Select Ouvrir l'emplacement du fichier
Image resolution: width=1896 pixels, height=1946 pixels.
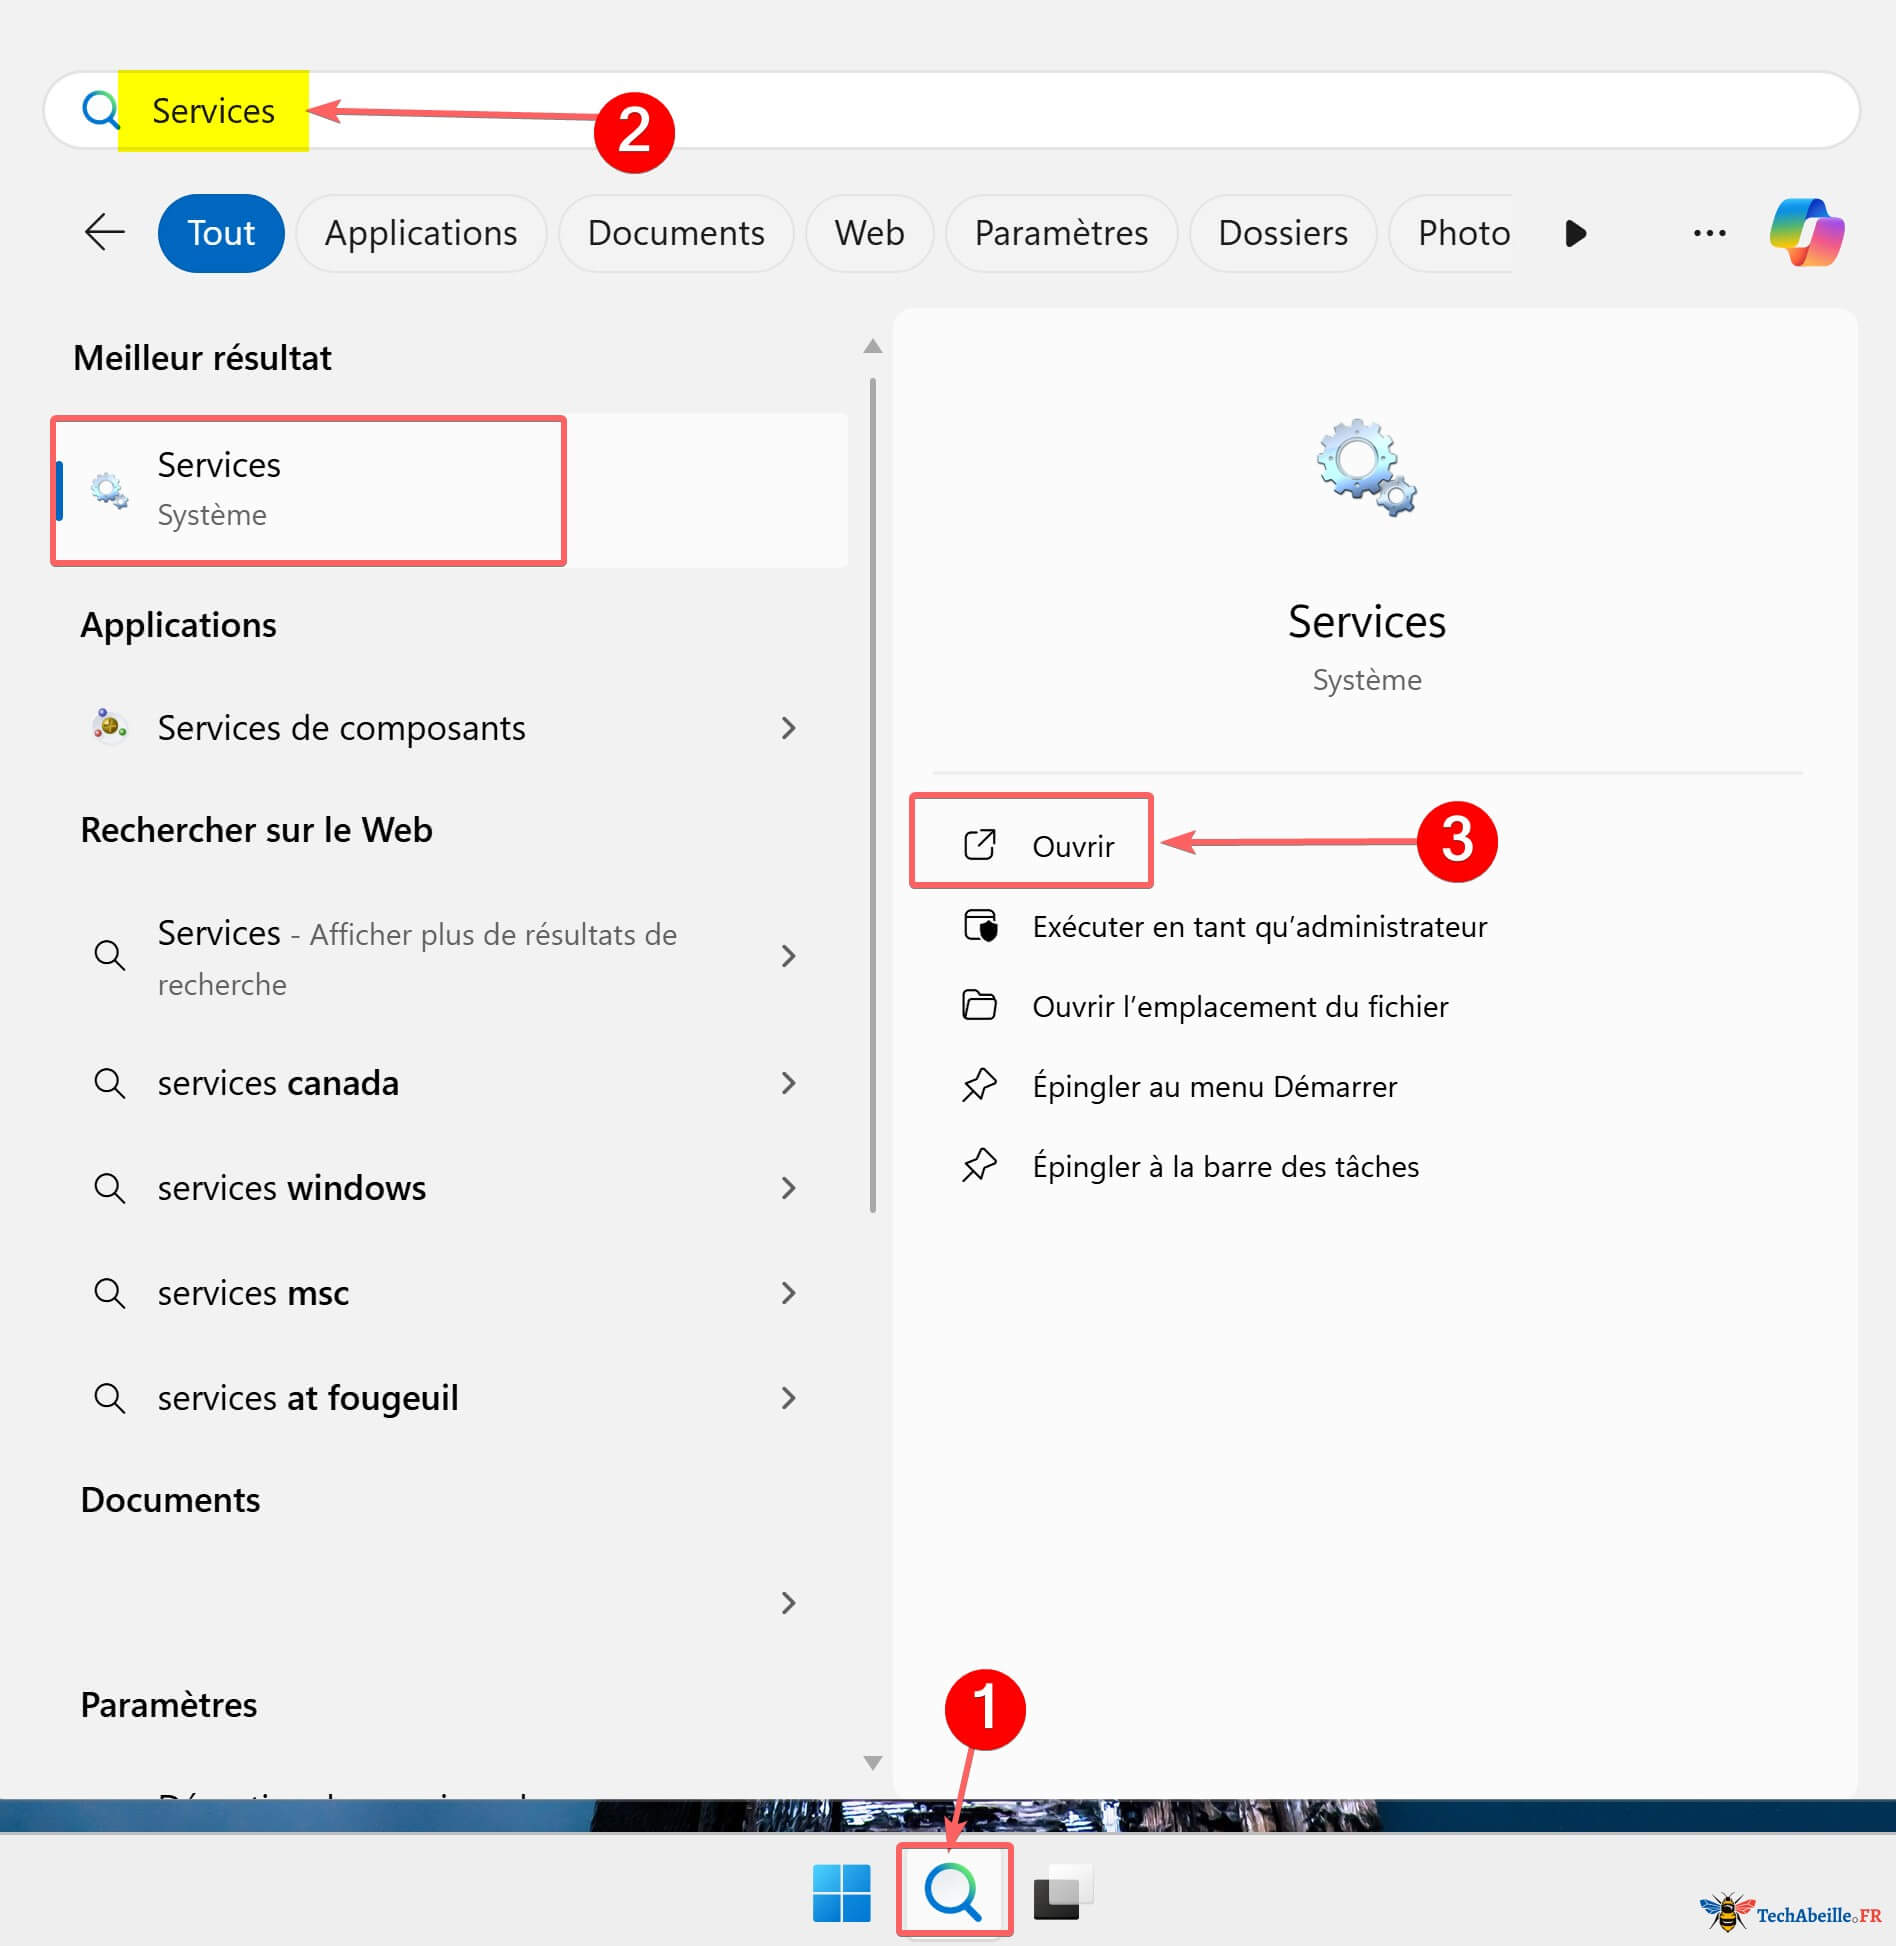click(x=1239, y=1006)
